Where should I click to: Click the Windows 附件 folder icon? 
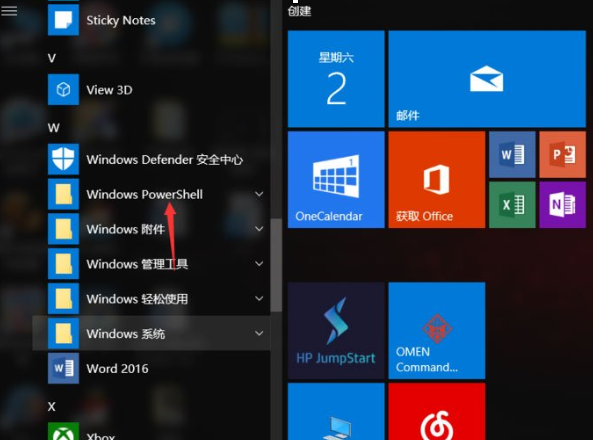click(x=63, y=229)
